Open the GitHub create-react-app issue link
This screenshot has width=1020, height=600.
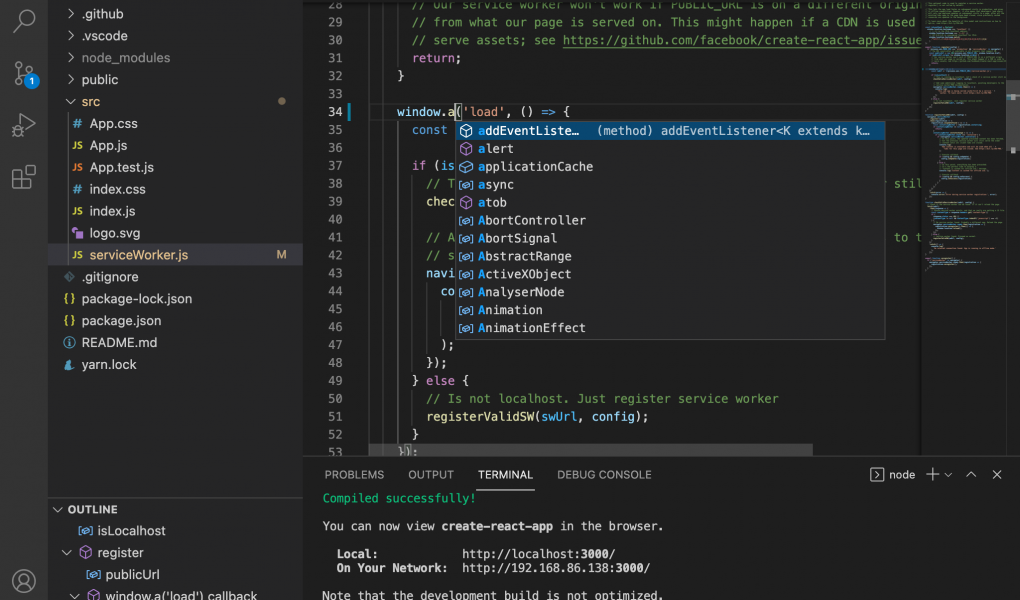(742, 40)
